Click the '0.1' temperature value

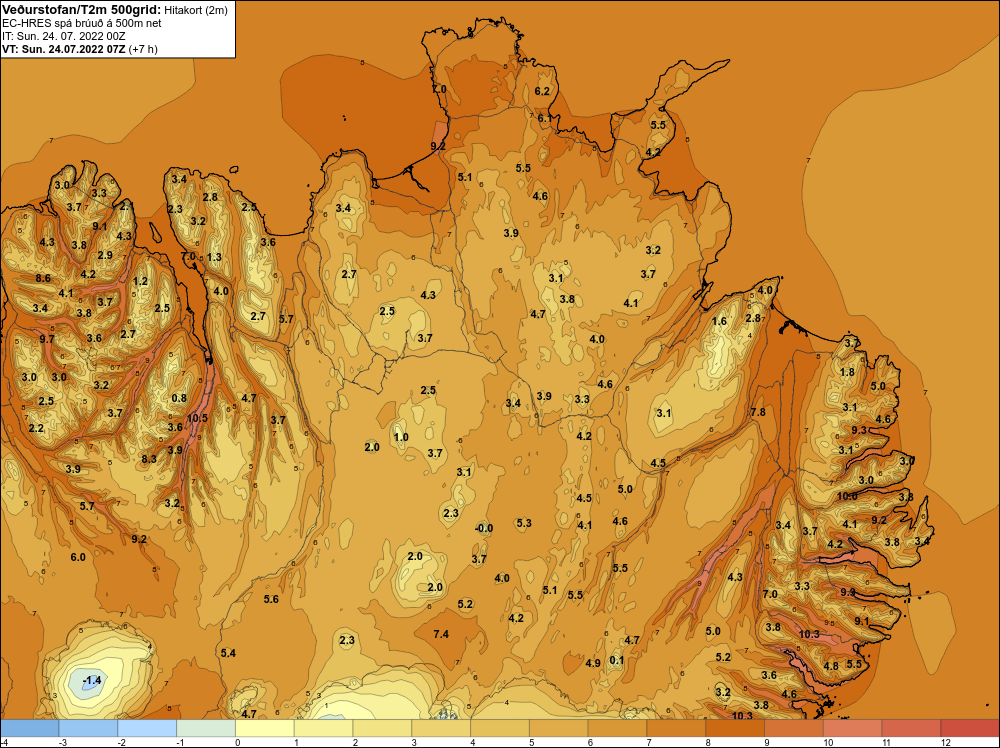616,660
